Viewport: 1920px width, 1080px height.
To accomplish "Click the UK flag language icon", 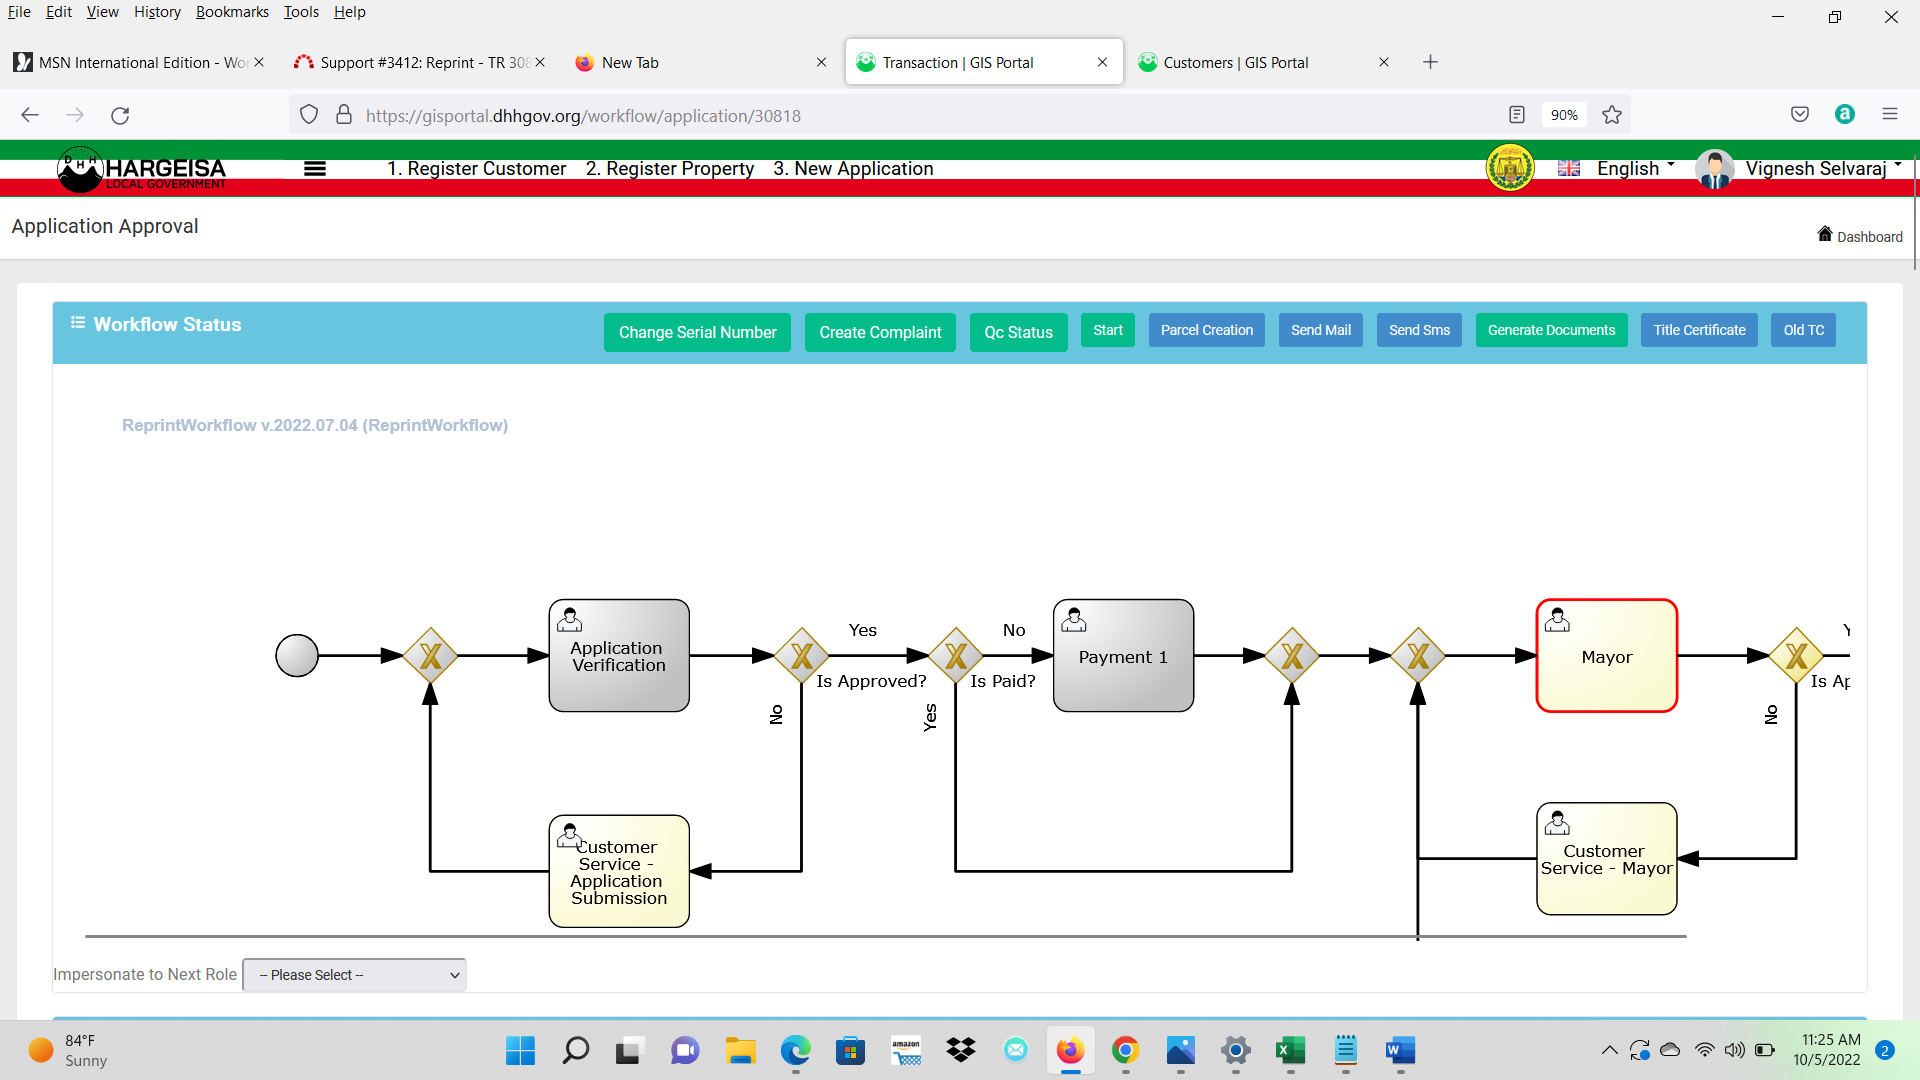I will point(1569,168).
